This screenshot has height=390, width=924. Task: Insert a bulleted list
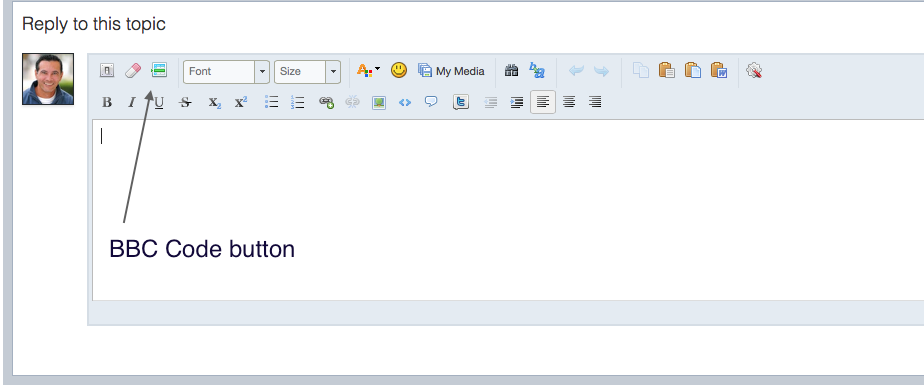coord(272,103)
